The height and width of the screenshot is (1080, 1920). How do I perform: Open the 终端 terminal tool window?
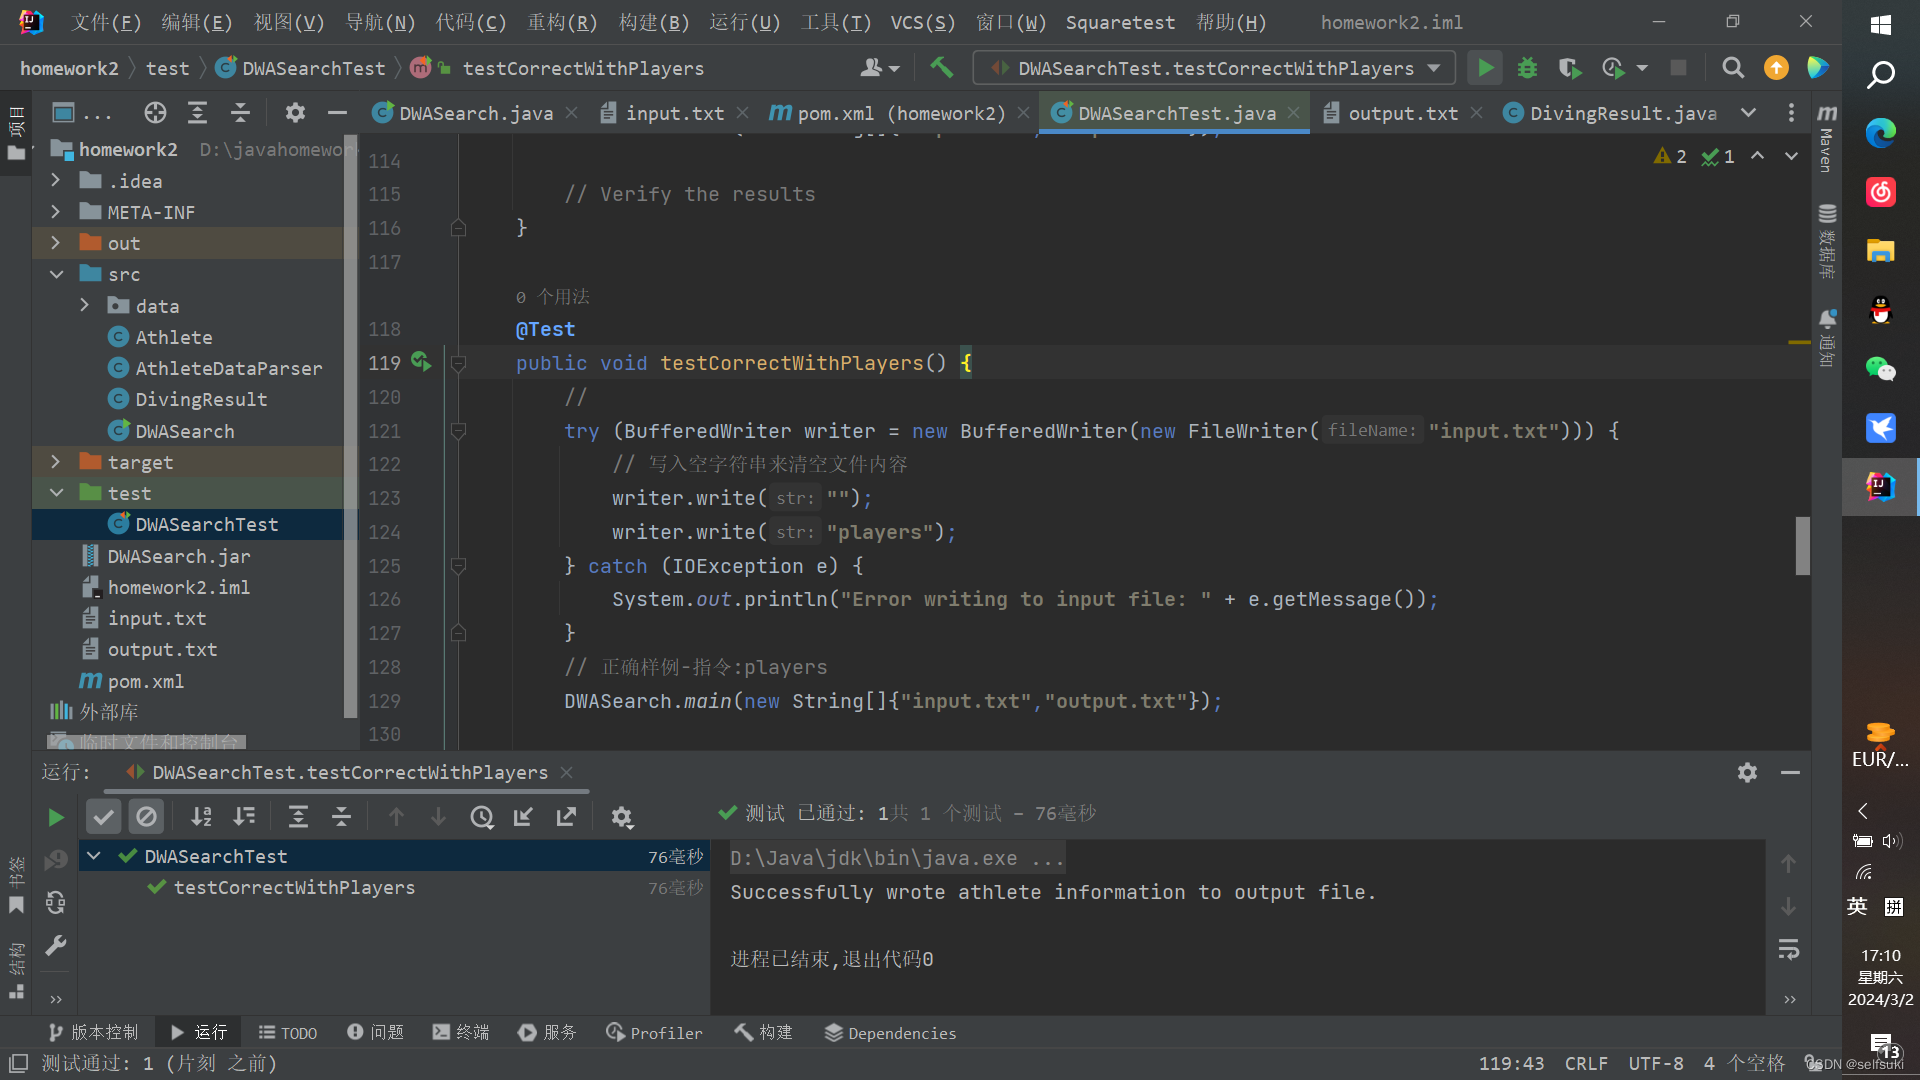[461, 1032]
